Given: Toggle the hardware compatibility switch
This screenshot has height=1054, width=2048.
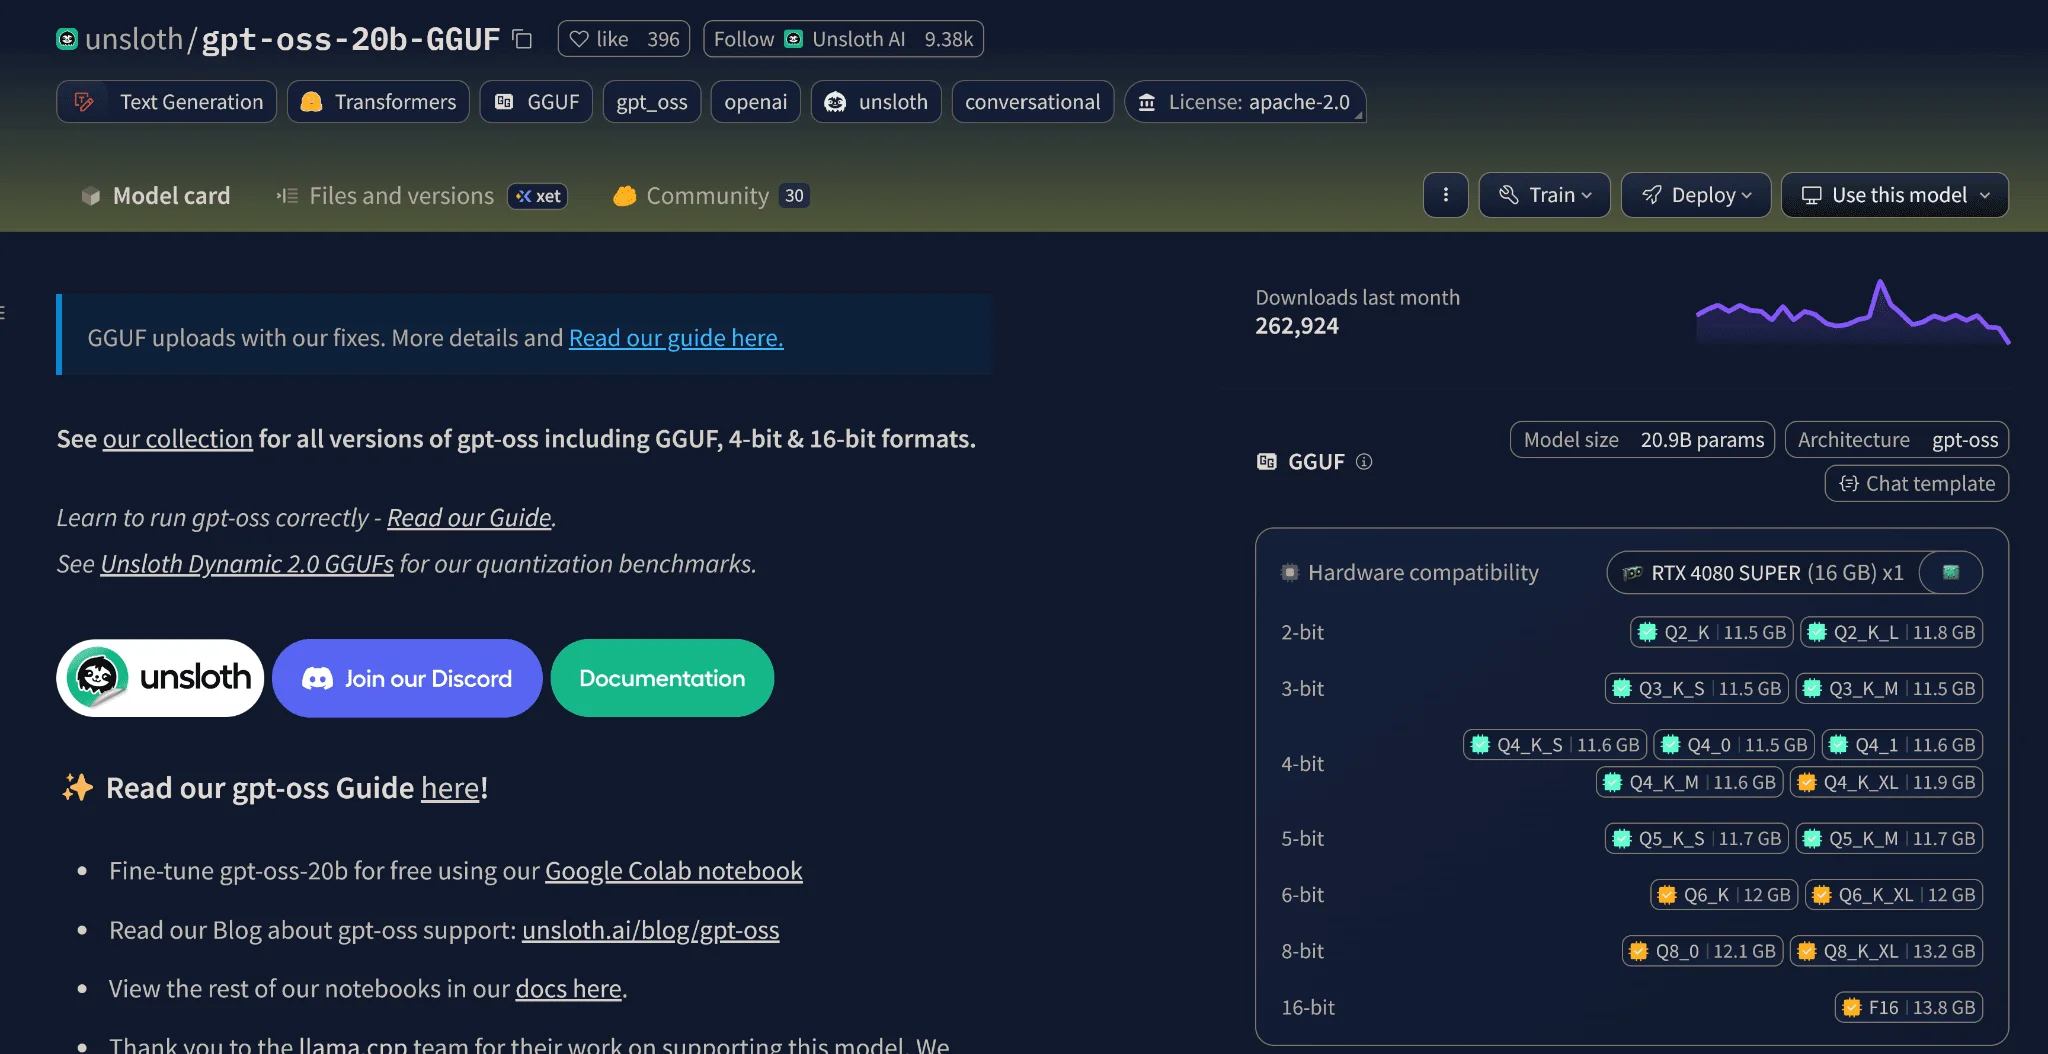Looking at the screenshot, I should 1951,572.
